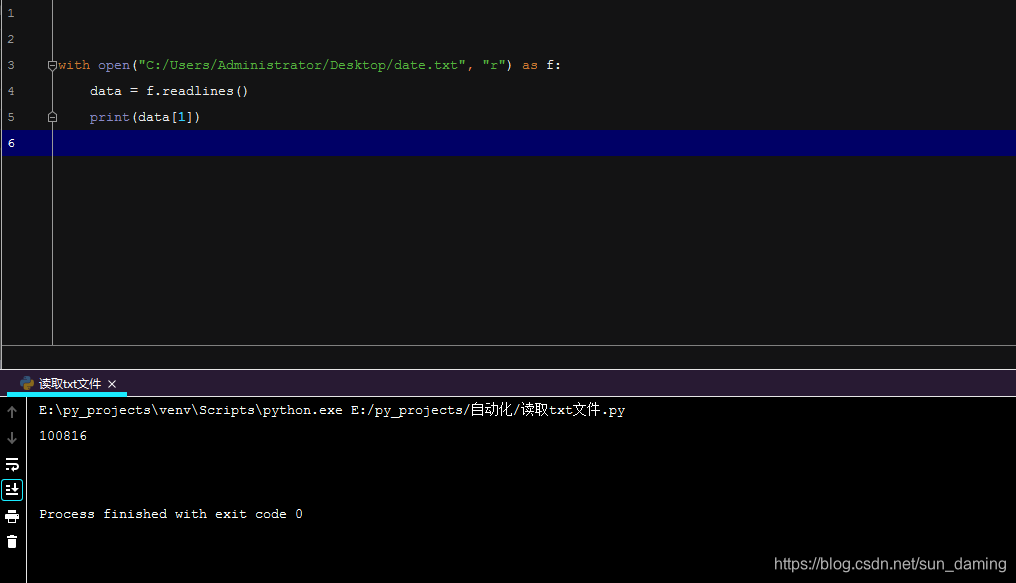
Task: Clear all console output with trash icon
Action: [12, 541]
